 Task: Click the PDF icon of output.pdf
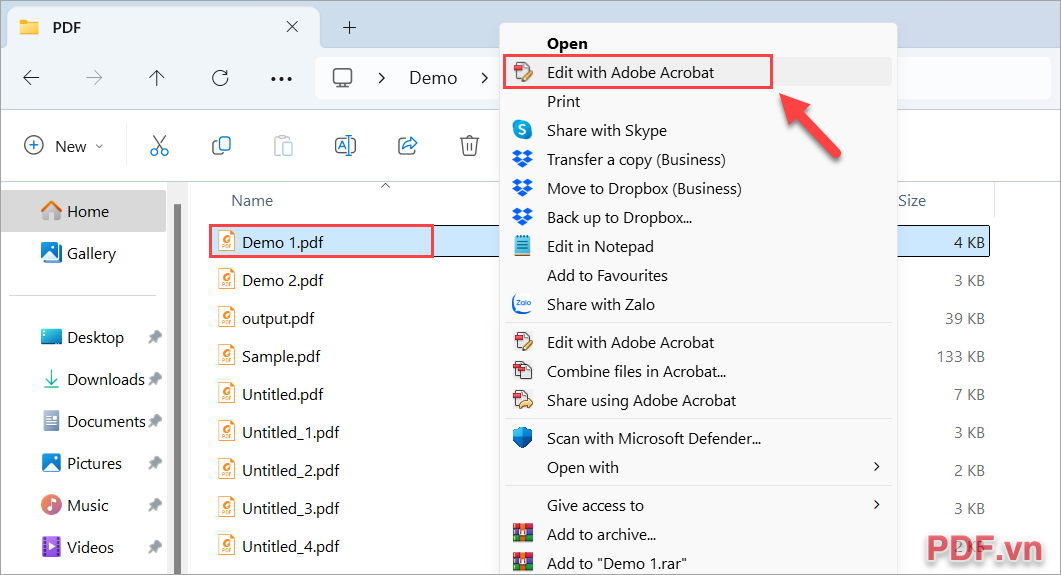[x=227, y=317]
